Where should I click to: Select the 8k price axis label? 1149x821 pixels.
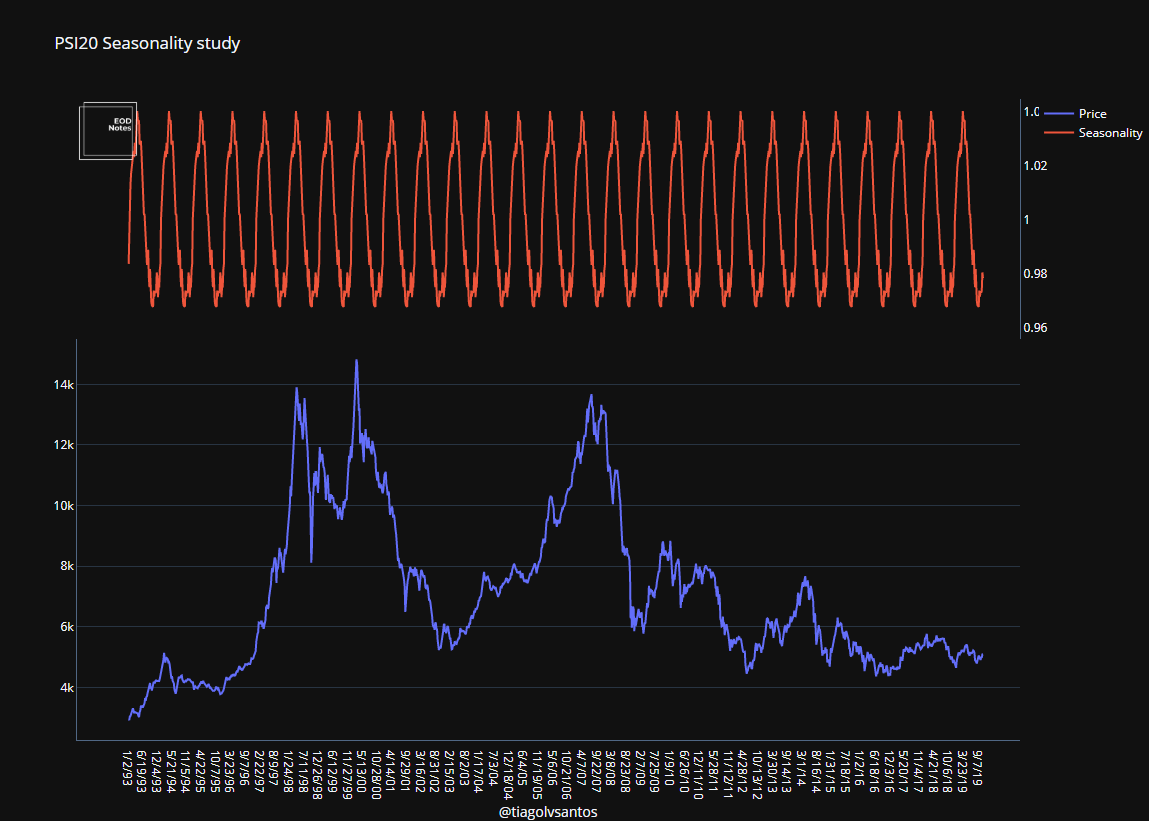point(64,566)
